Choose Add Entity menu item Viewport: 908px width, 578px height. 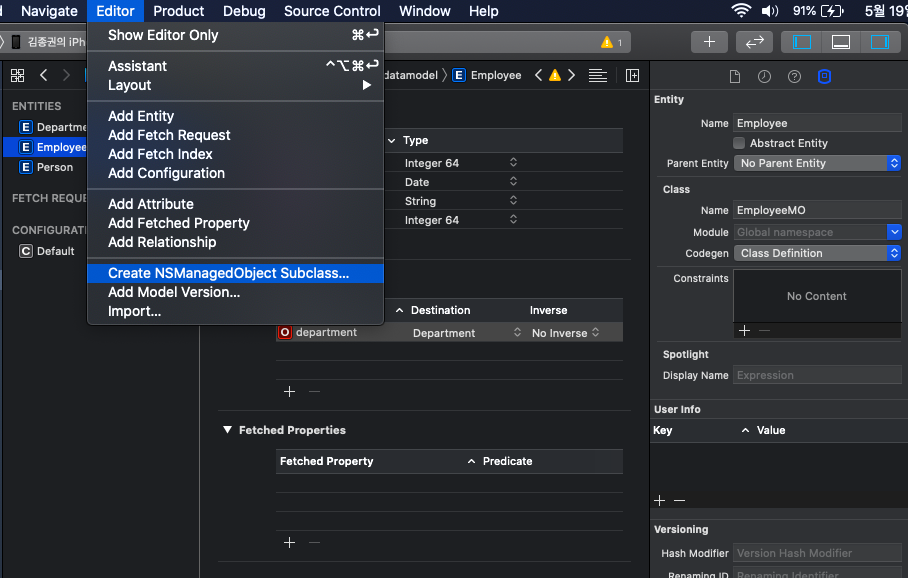coord(235,116)
